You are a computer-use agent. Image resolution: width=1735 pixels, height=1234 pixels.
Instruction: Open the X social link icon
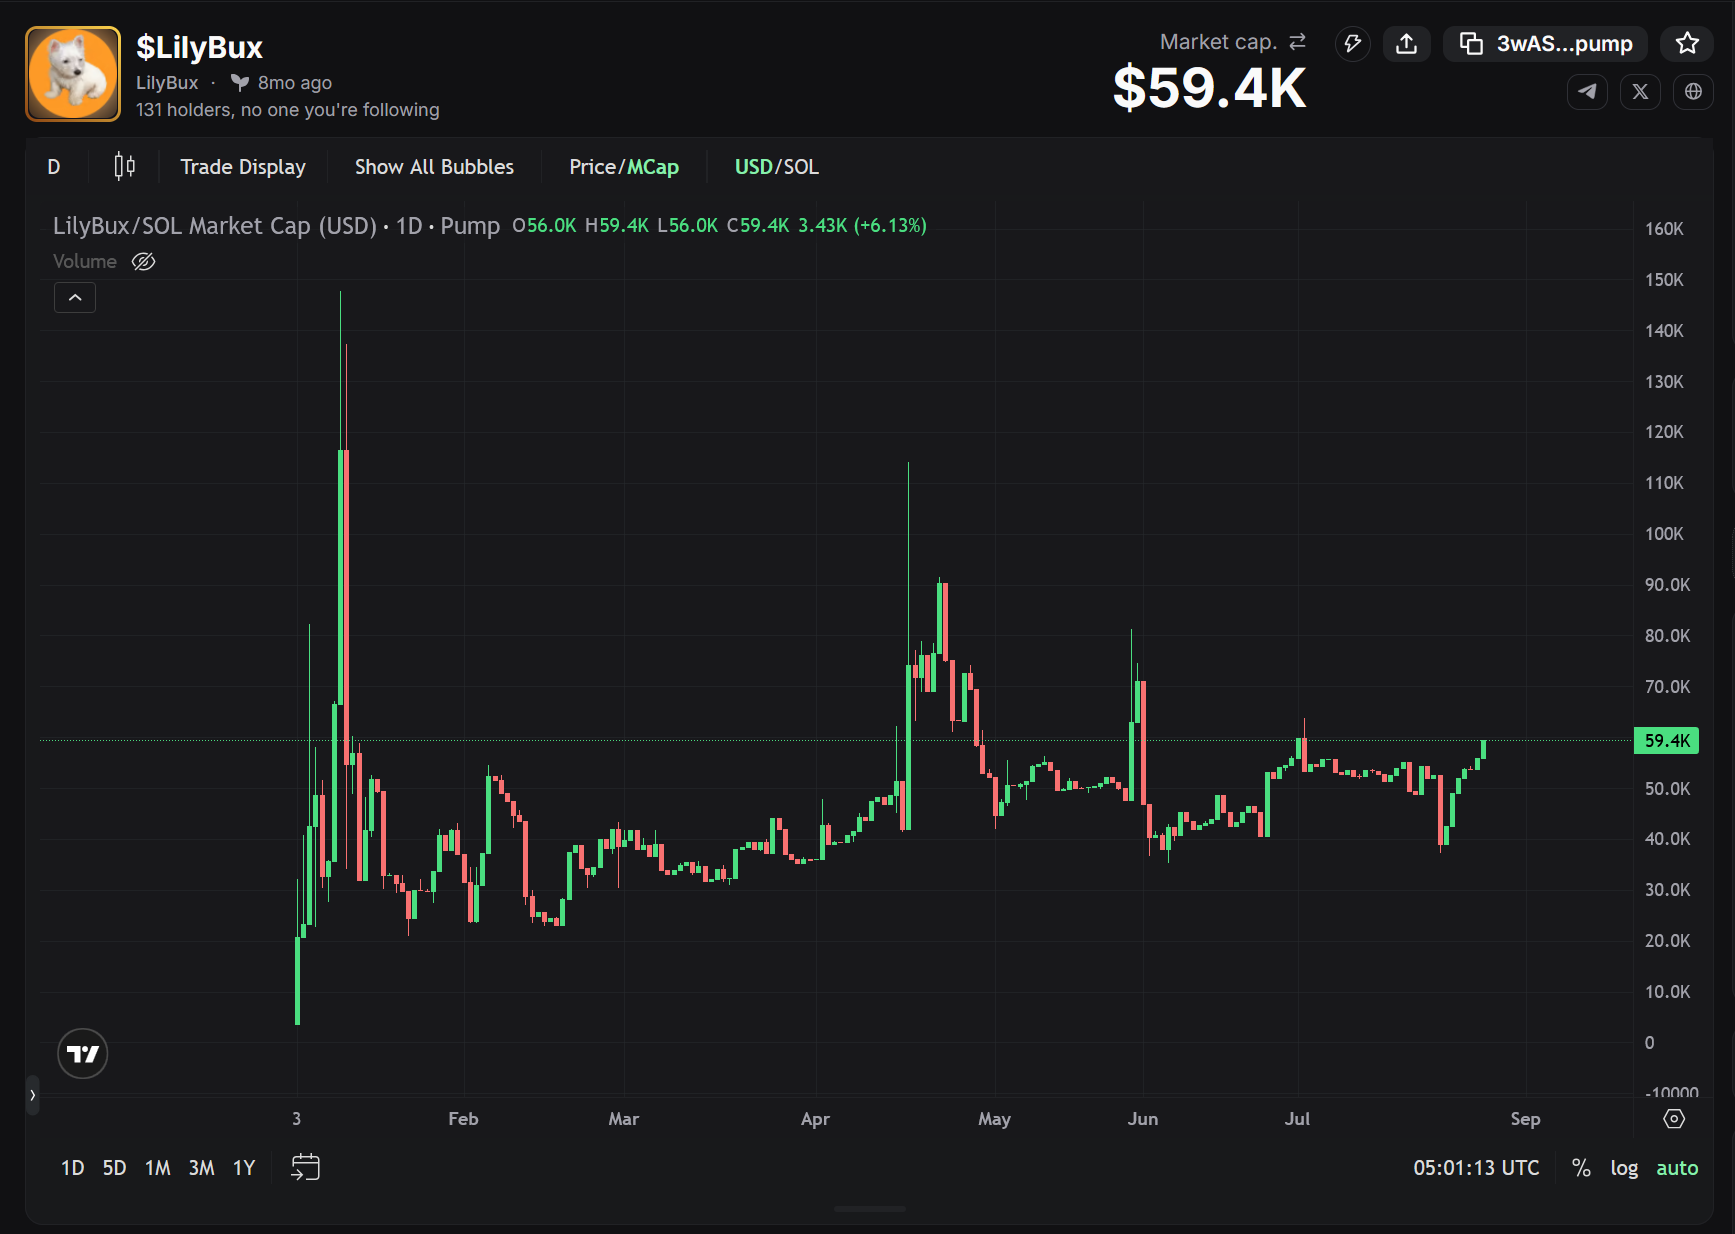[1640, 92]
